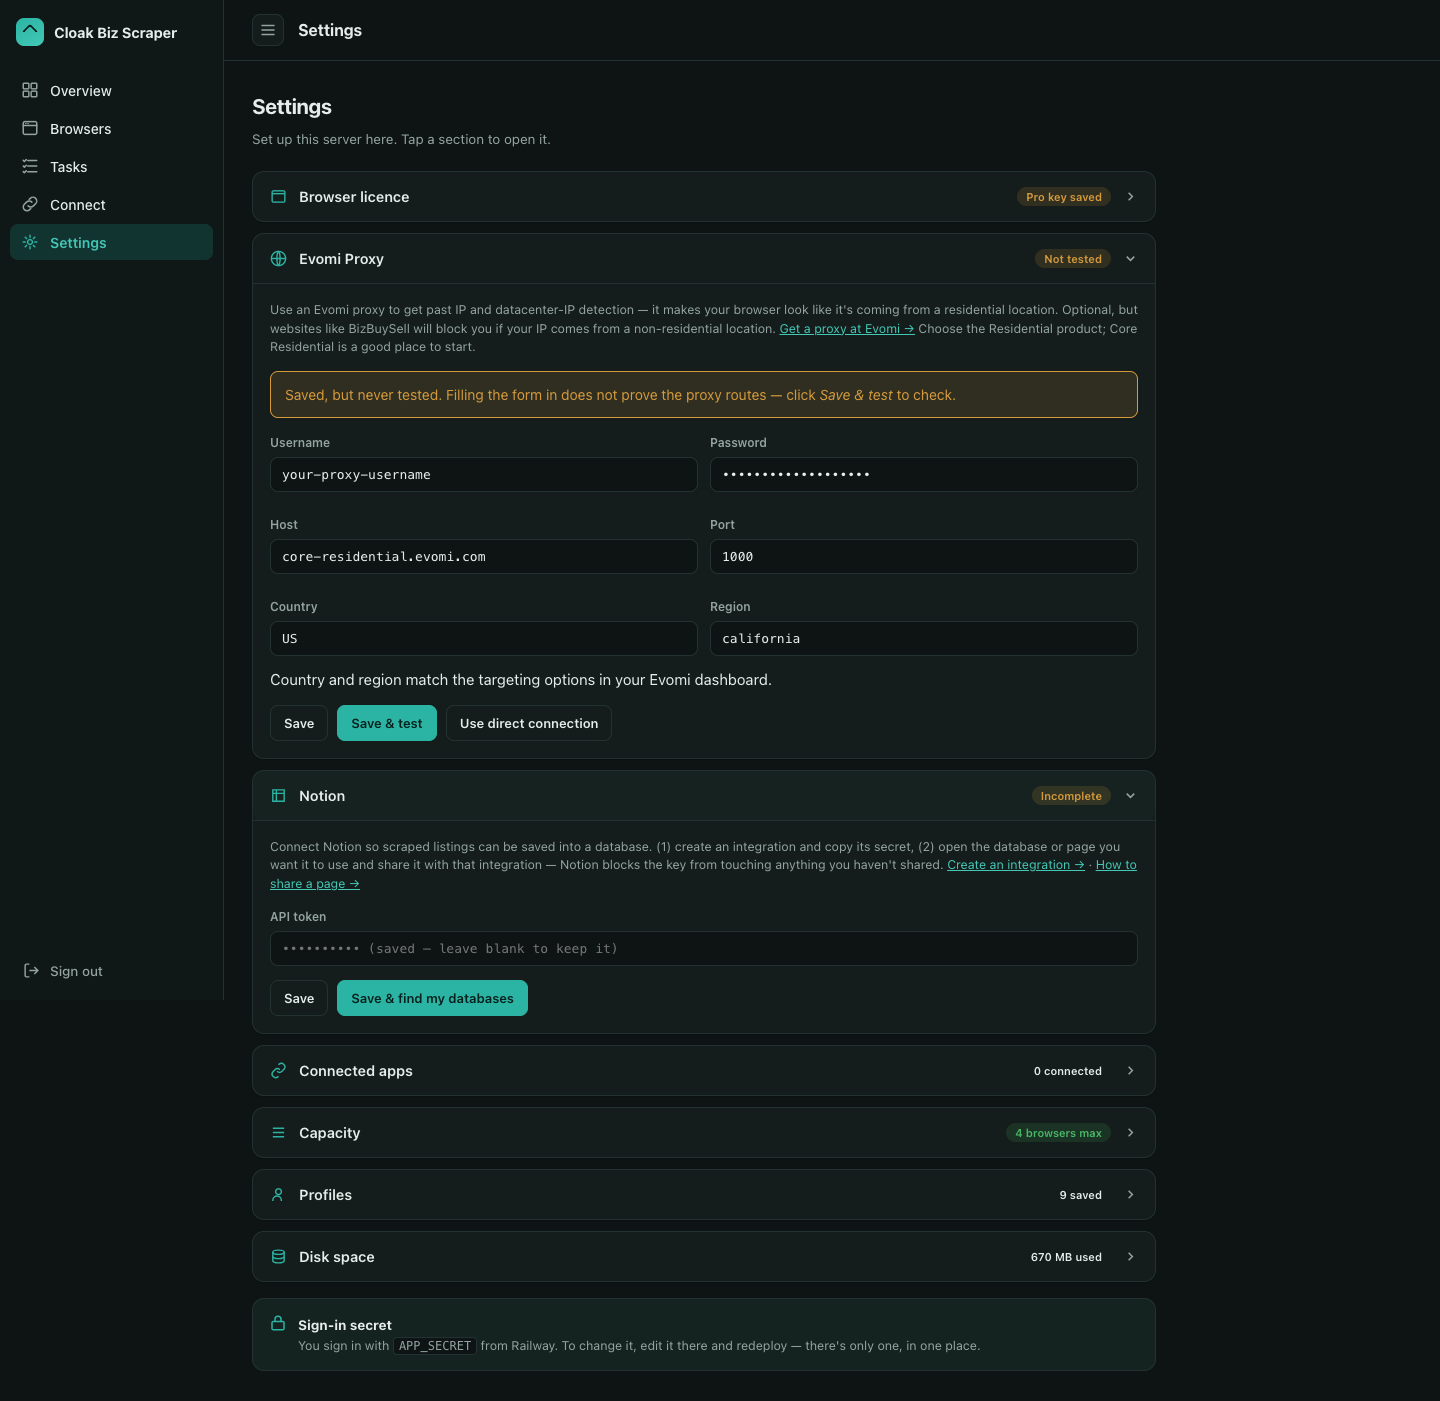Click Save in the Evomi Proxy form
Screen dimensions: 1440x1401
[x=299, y=723]
